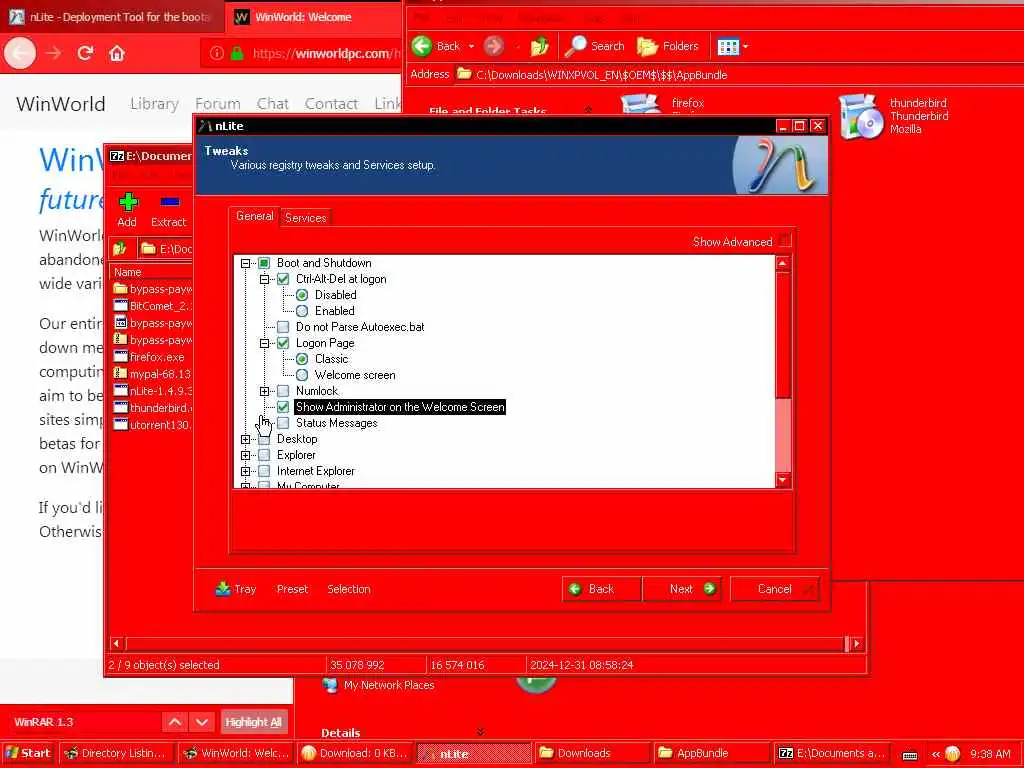
Task: Click the Tray icon in nLite
Action: pos(223,588)
